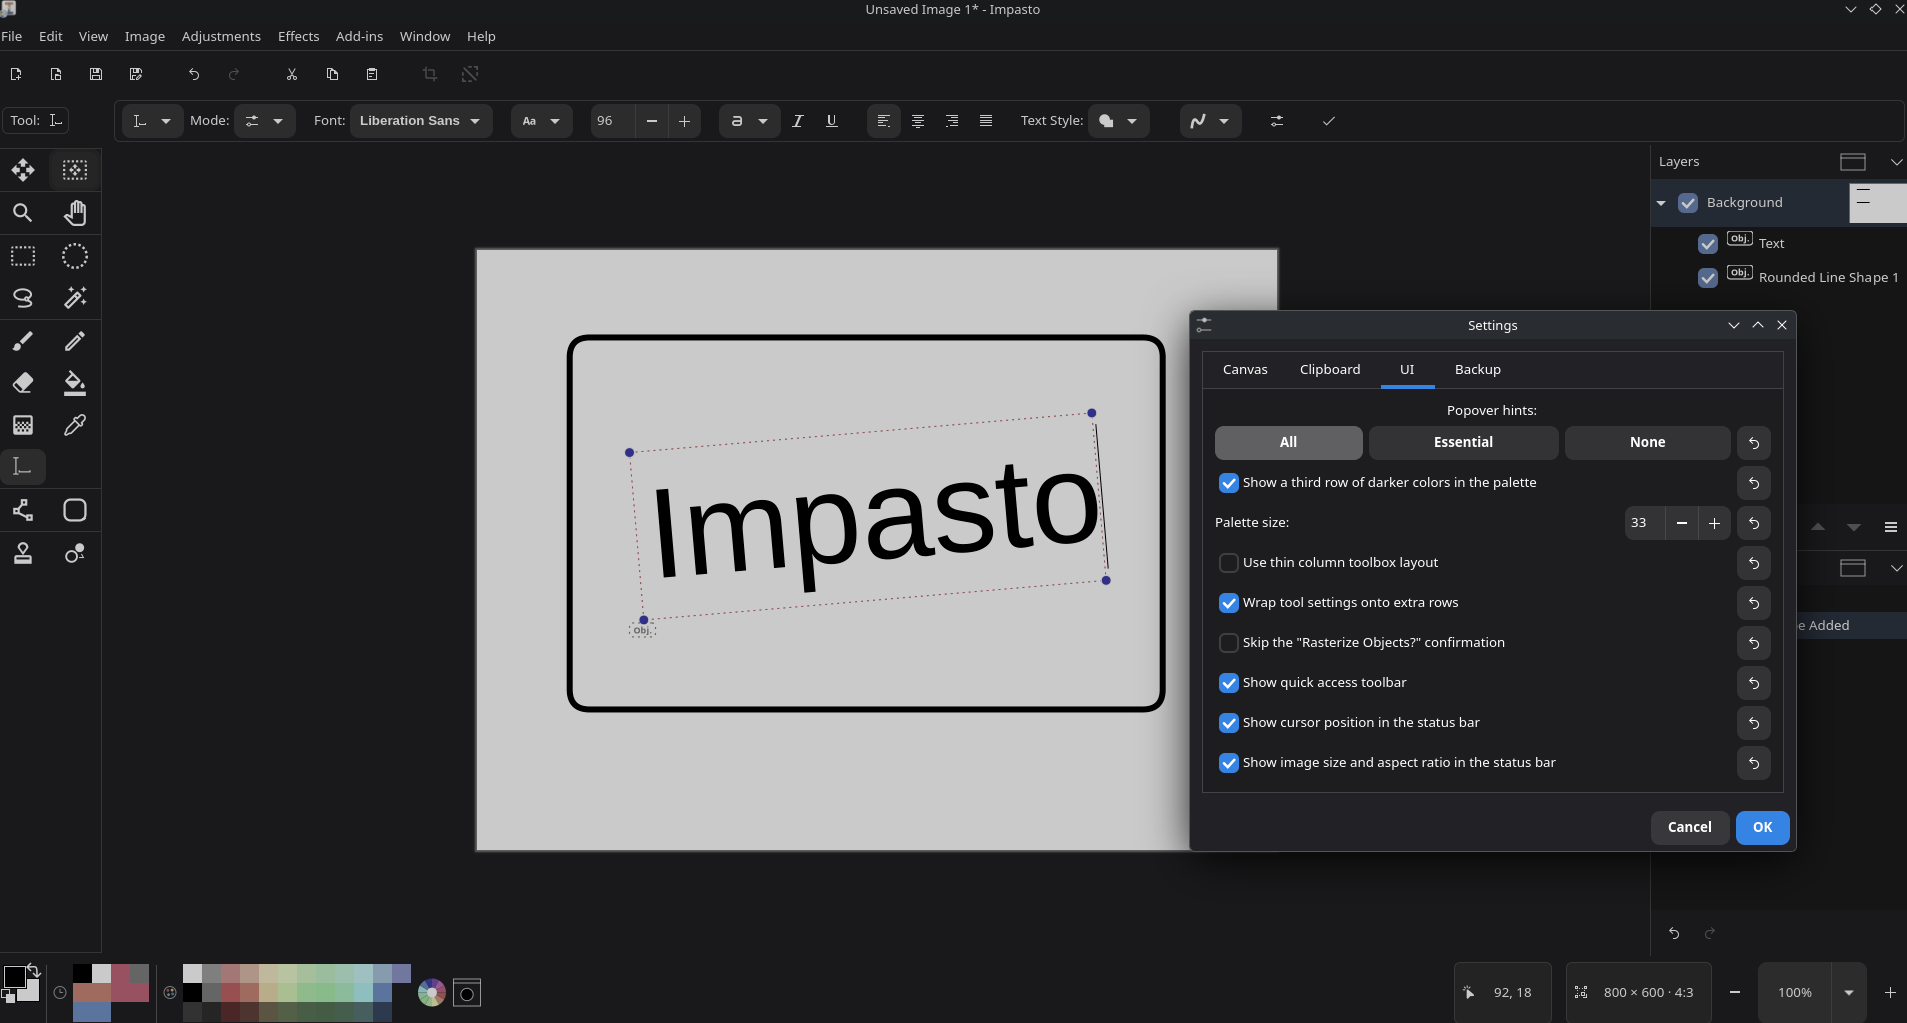
Task: Pick the Color Picker eyedropper tool
Action: (x=75, y=425)
